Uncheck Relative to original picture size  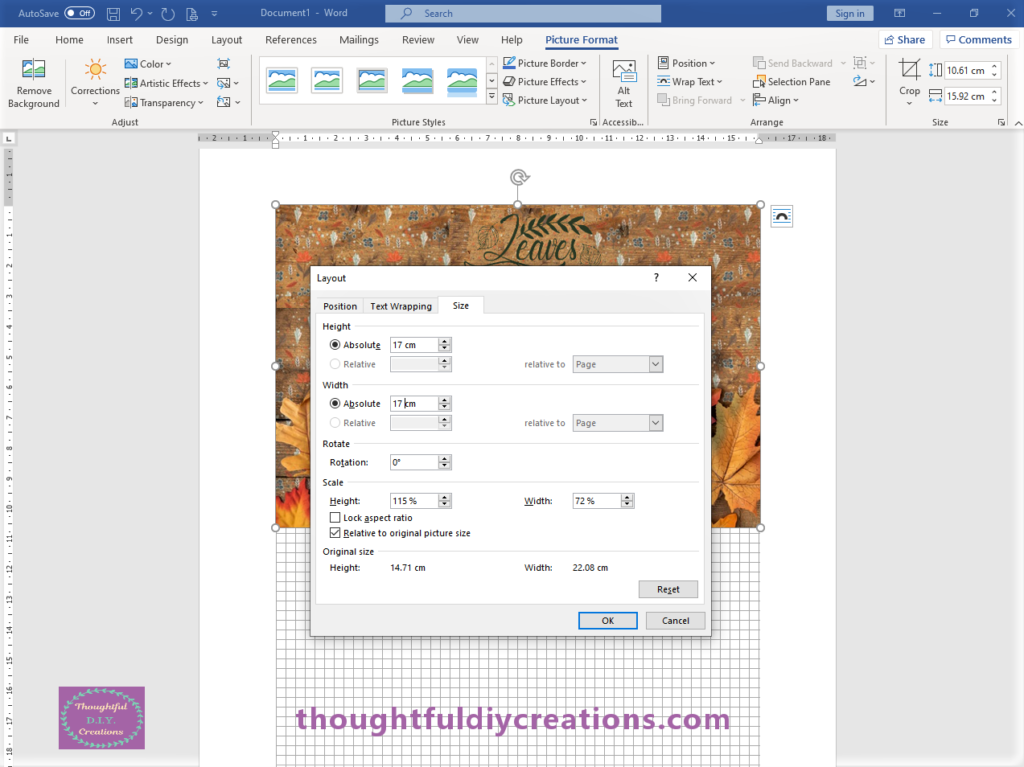click(x=335, y=534)
